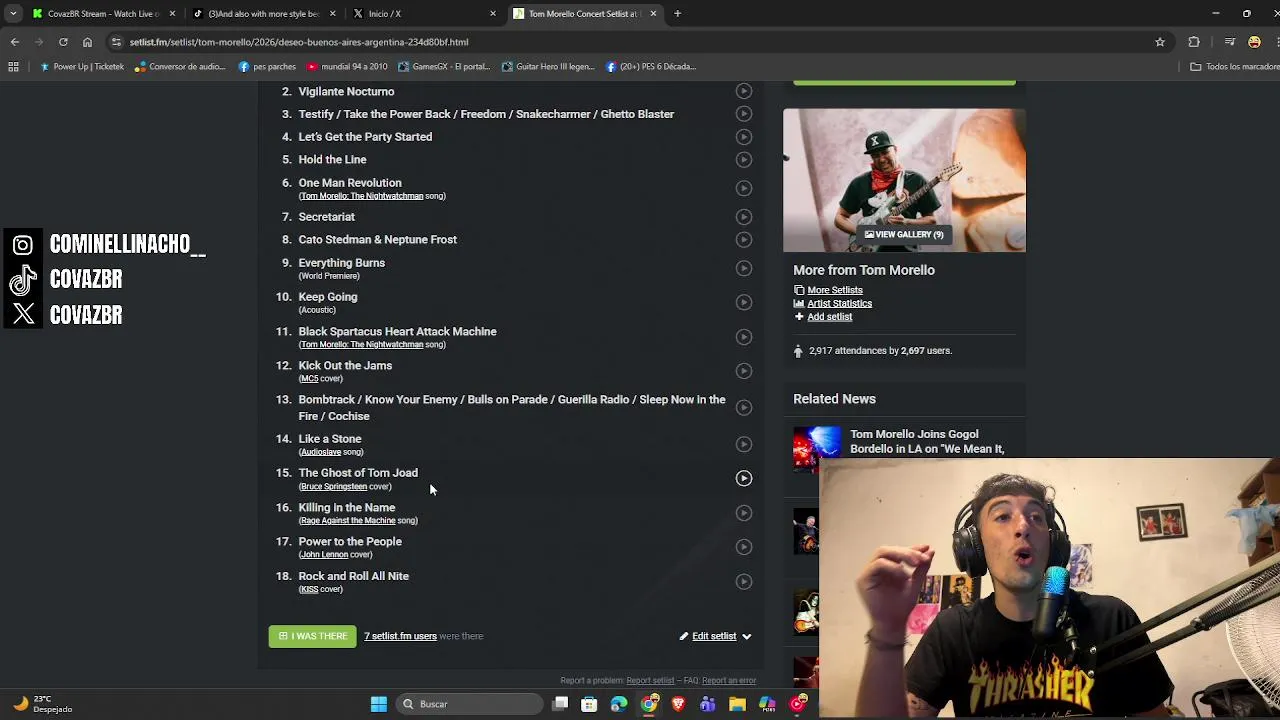Open the 7 setlist.fm users link
Viewport: 1280px width, 720px height.
click(400, 636)
